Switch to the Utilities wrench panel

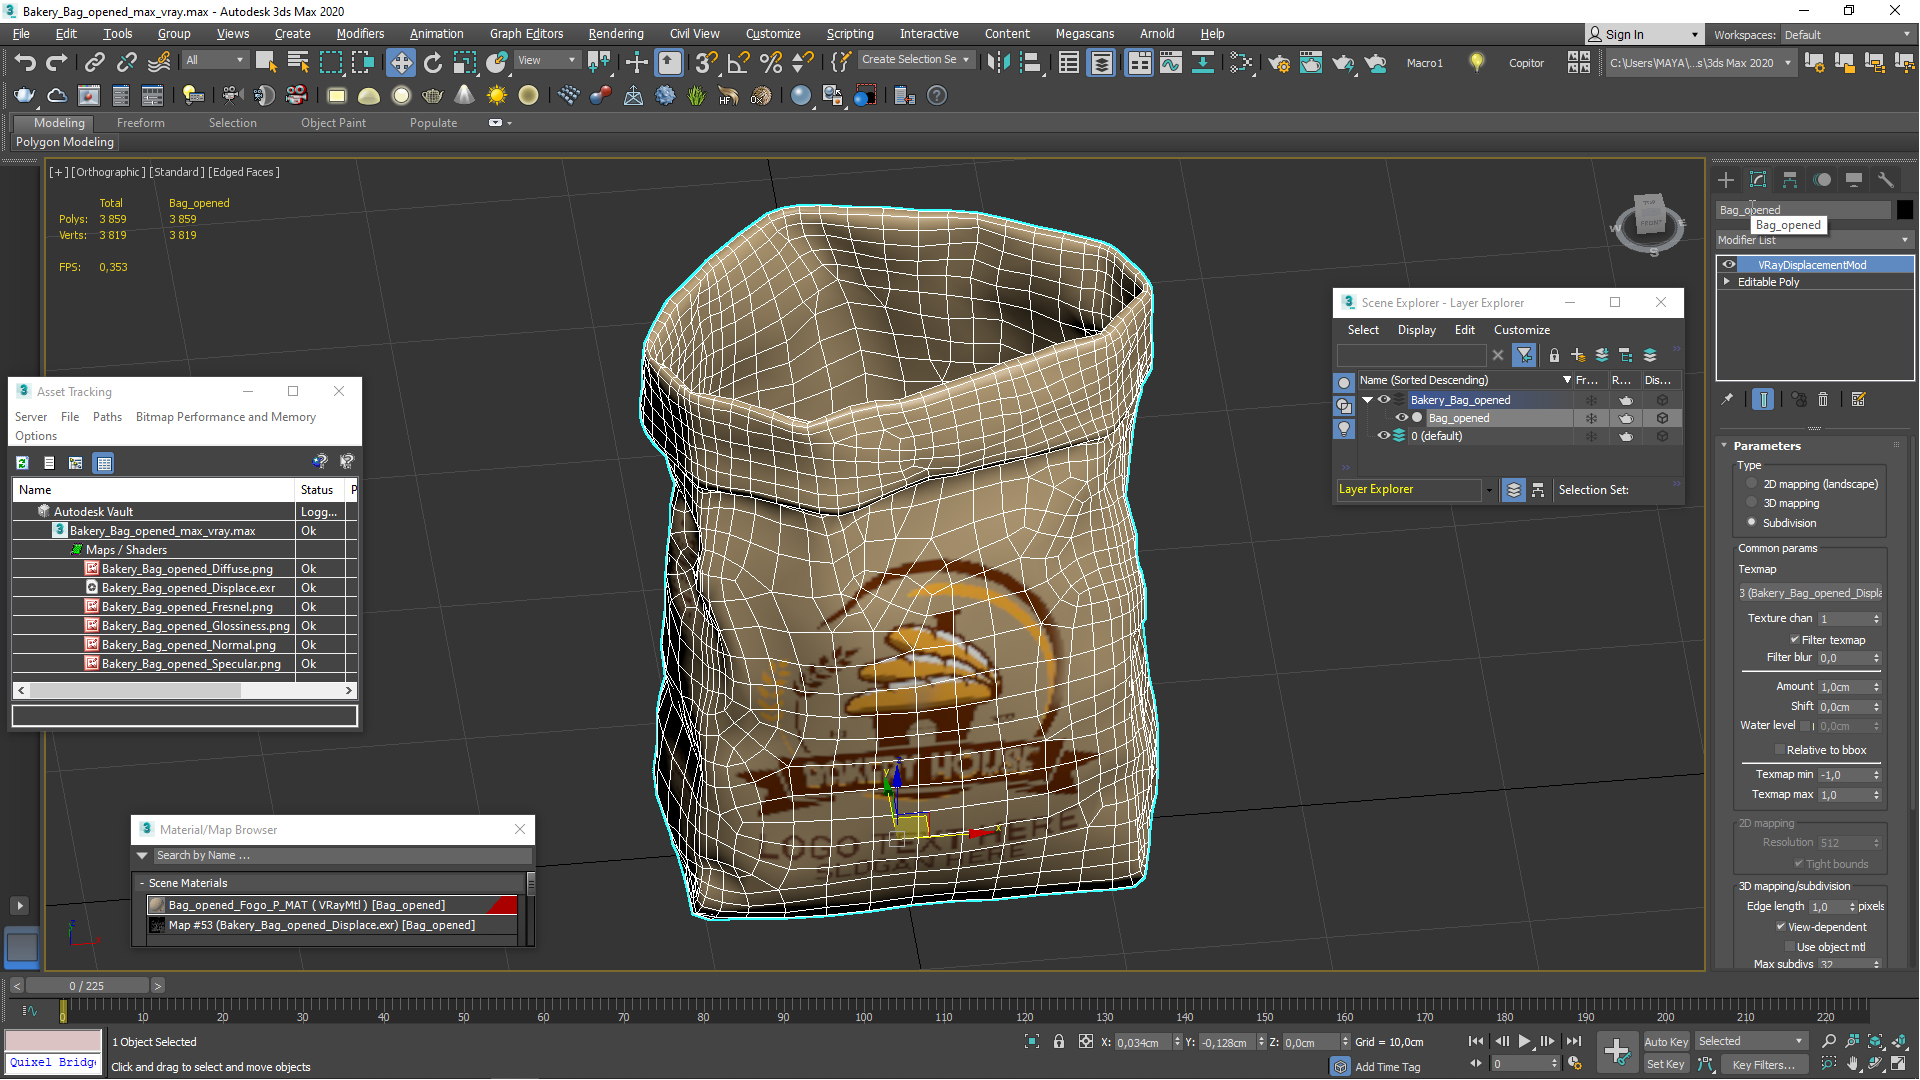[x=1886, y=180]
